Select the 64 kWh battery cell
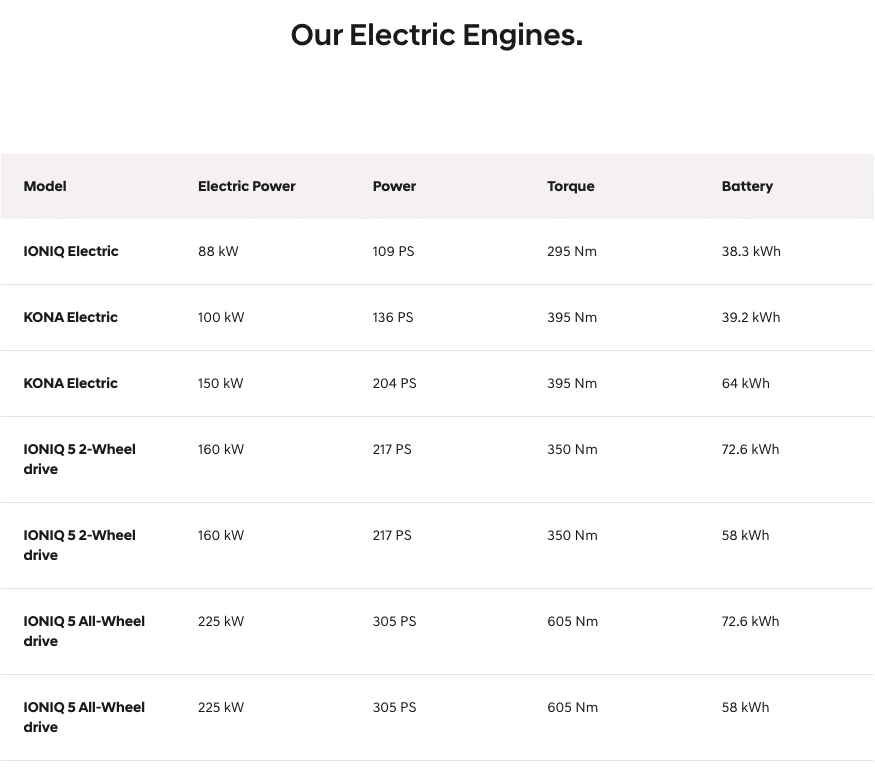875x771 pixels. coord(746,383)
